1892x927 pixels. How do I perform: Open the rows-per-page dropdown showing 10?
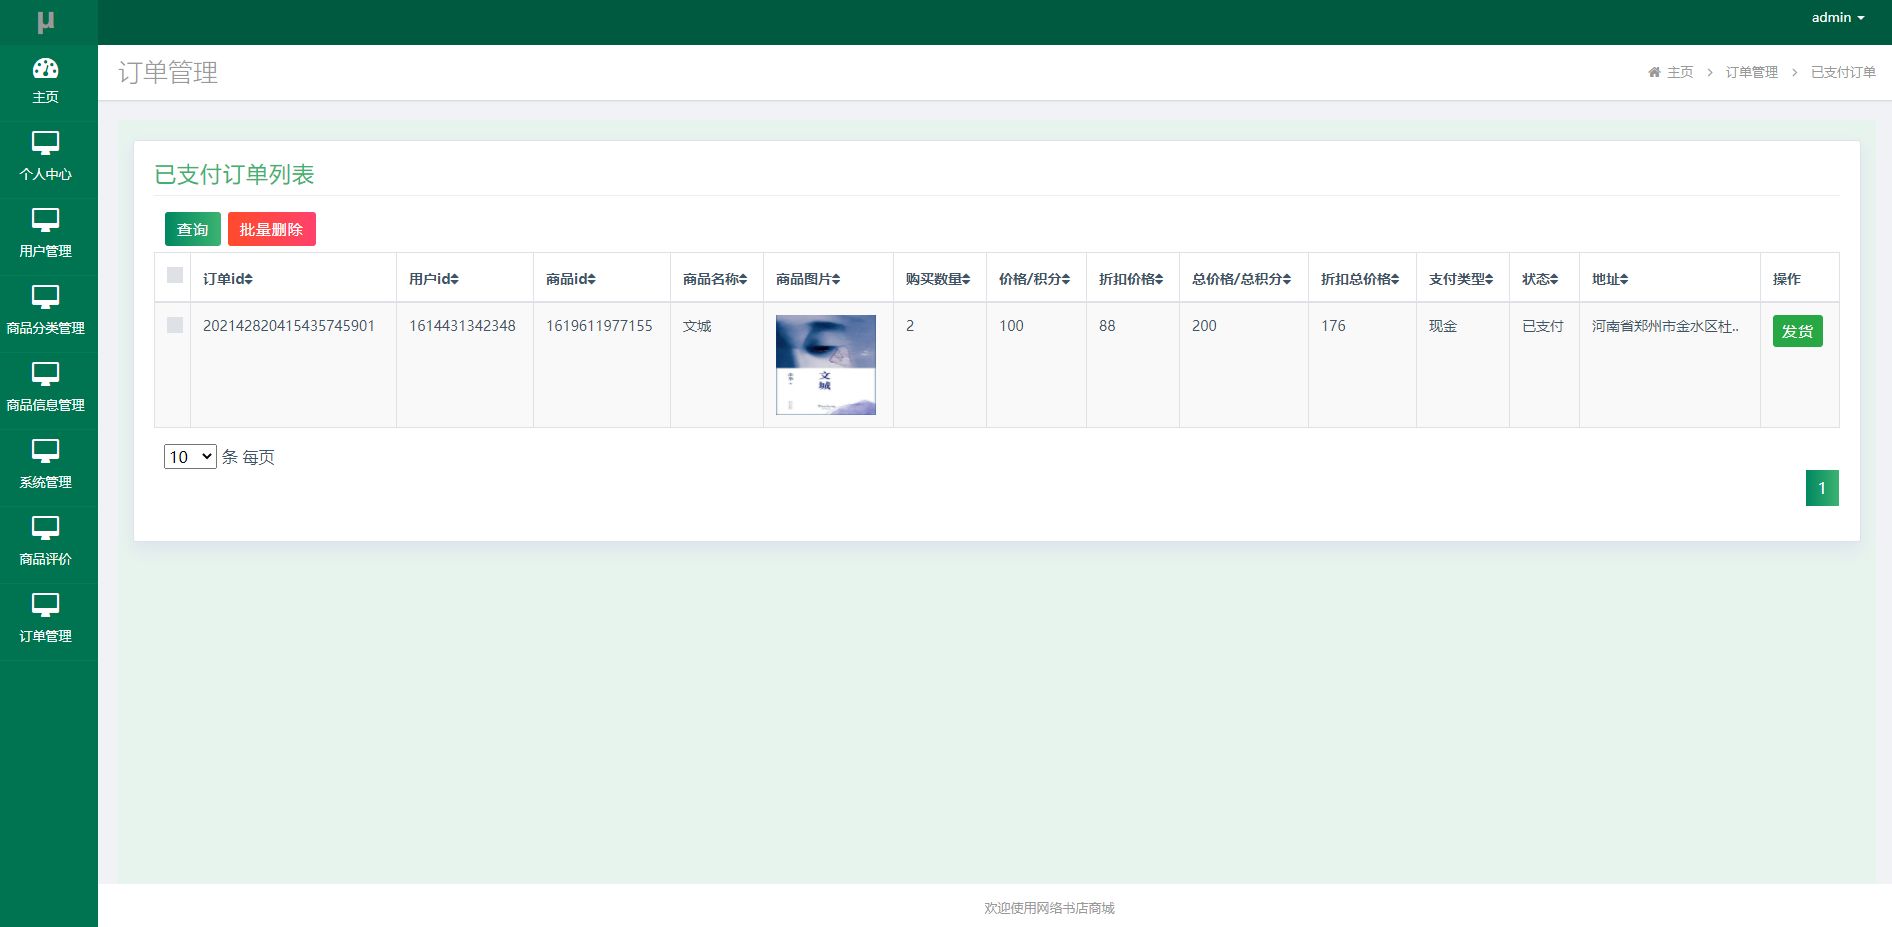pos(190,457)
